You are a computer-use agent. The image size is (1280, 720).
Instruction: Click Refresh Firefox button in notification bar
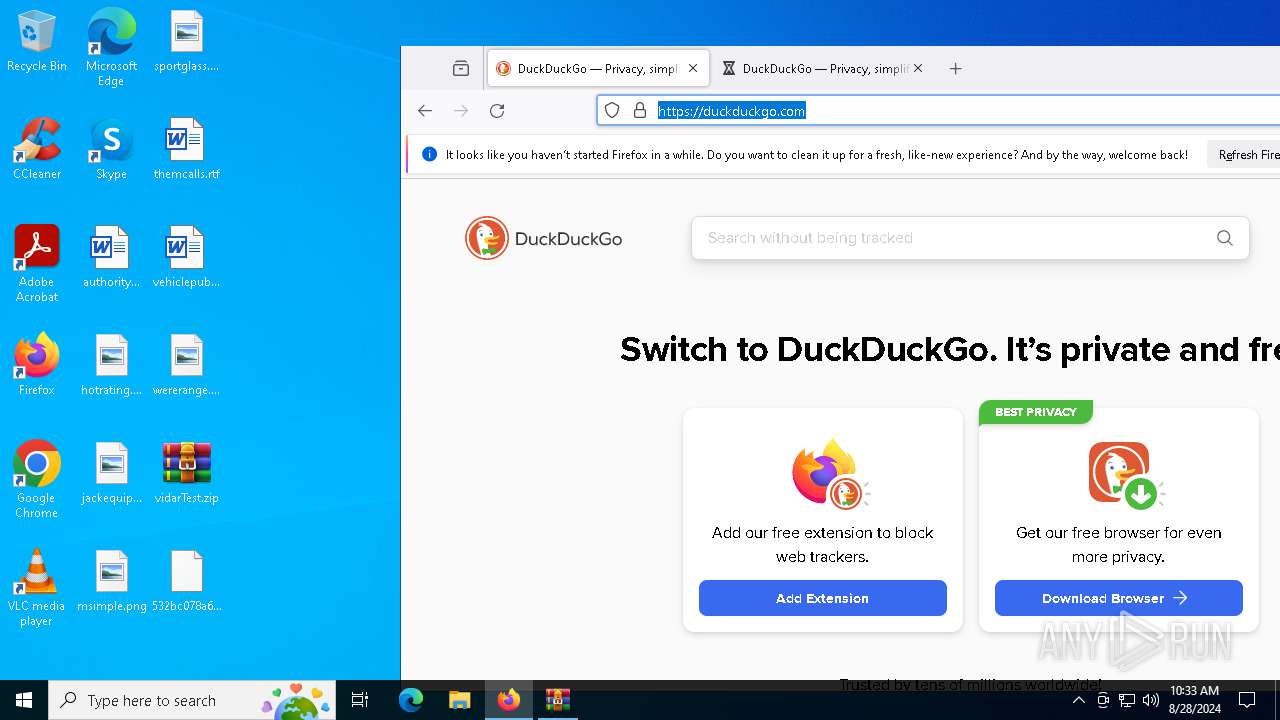[x=1244, y=155]
